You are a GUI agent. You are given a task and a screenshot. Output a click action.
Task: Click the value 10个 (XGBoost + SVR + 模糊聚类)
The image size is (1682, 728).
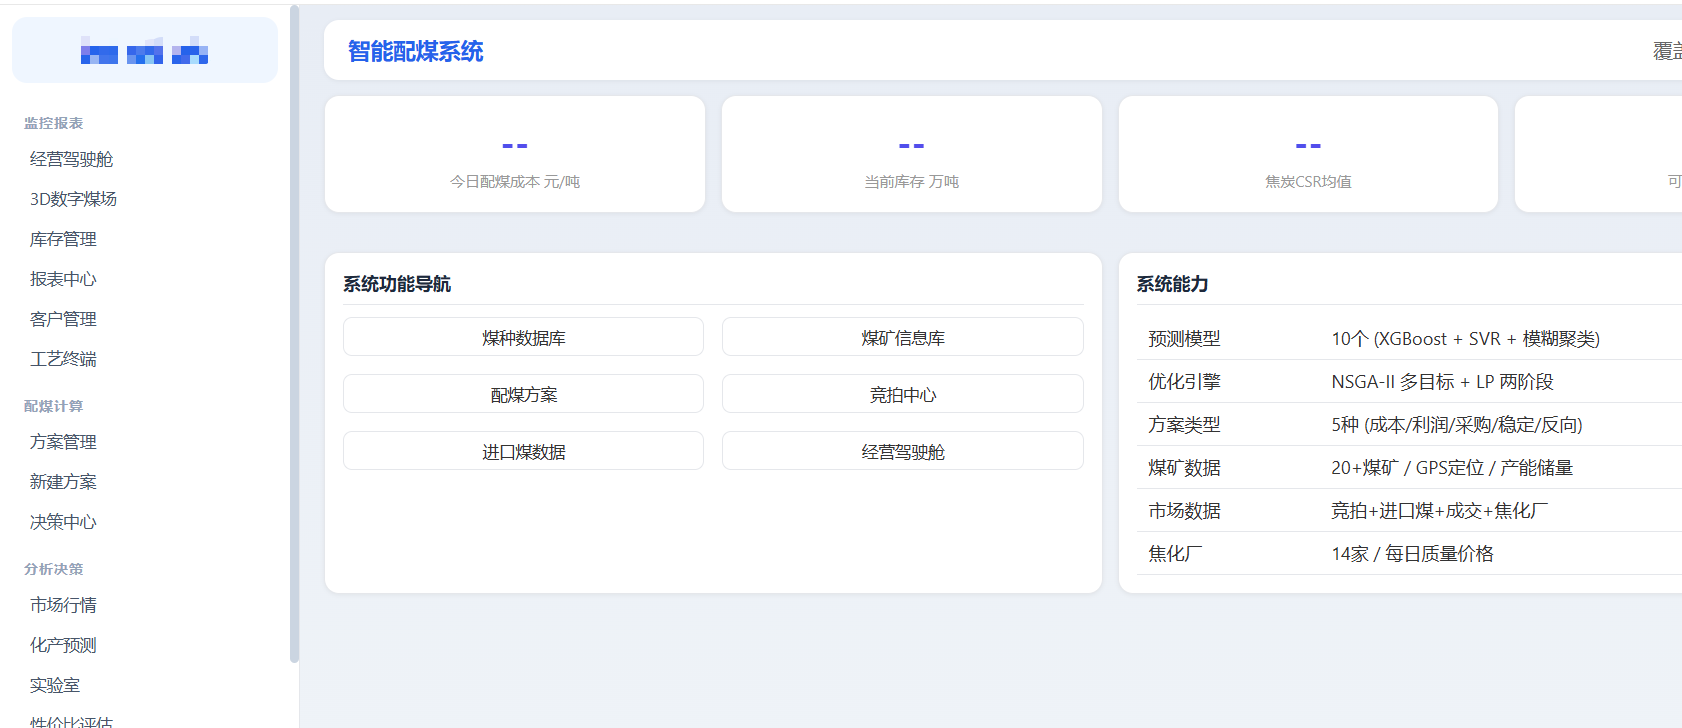click(1465, 339)
